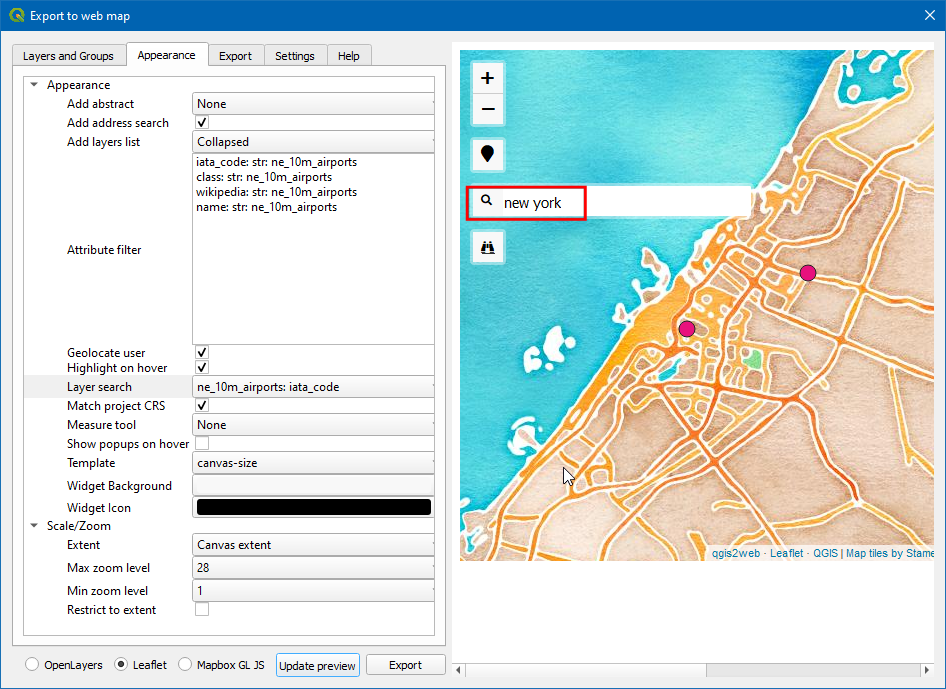
Task: Switch to the Layers and Groups tab
Action: (68, 56)
